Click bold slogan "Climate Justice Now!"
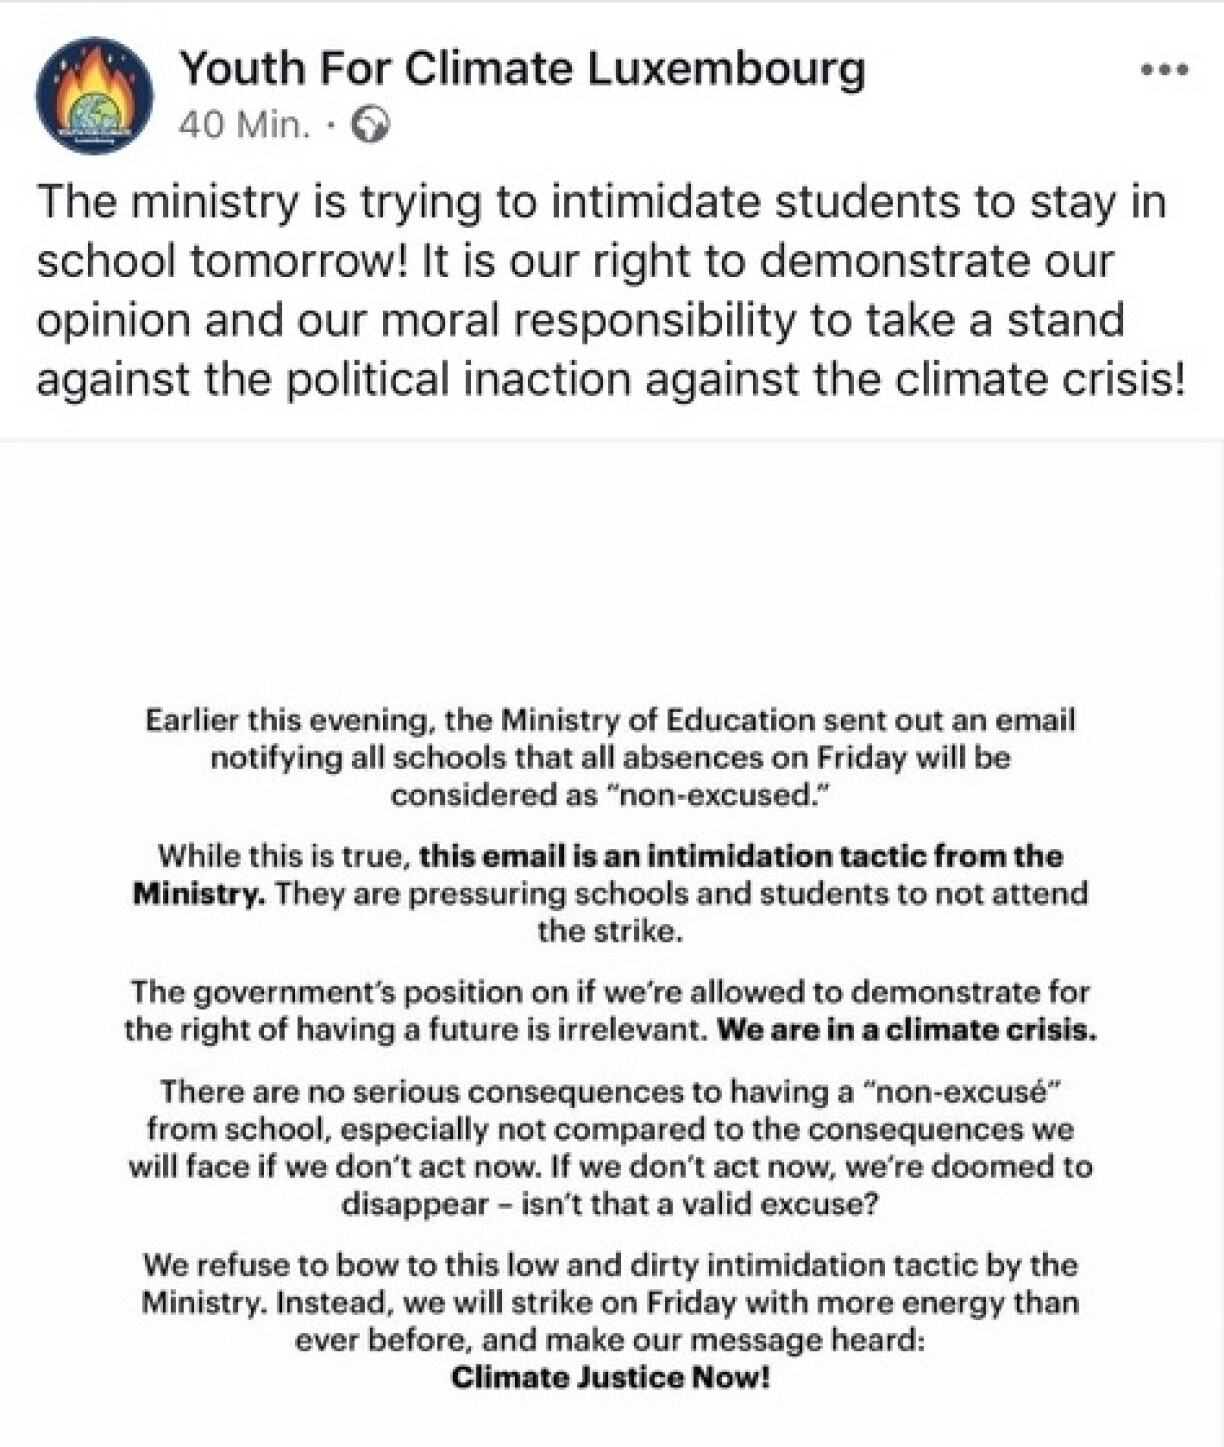The width and height of the screenshot is (1224, 1447). 610,1377
